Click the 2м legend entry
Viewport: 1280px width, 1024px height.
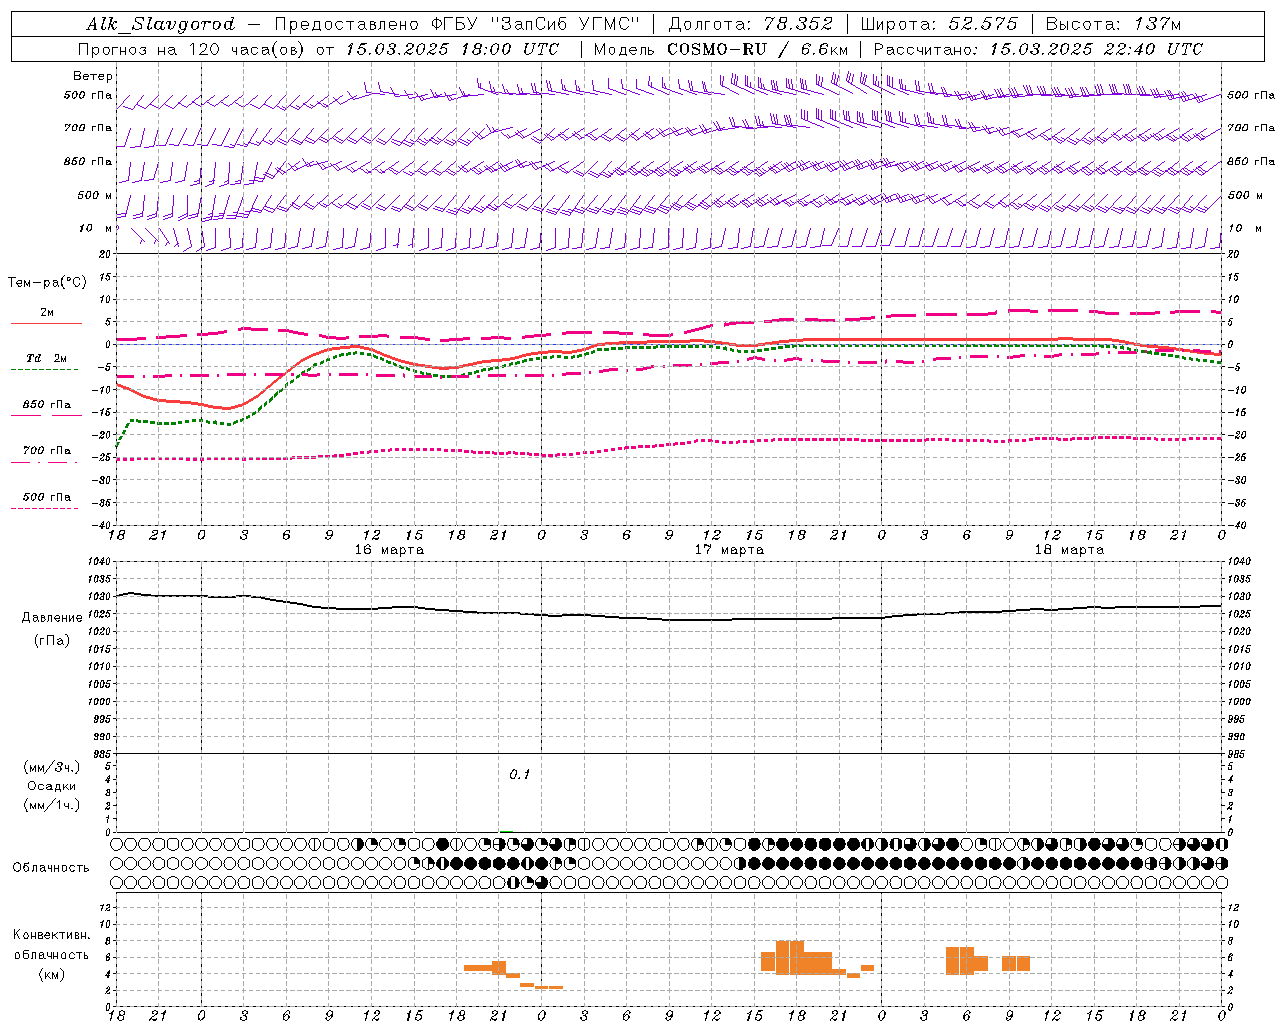click(47, 313)
